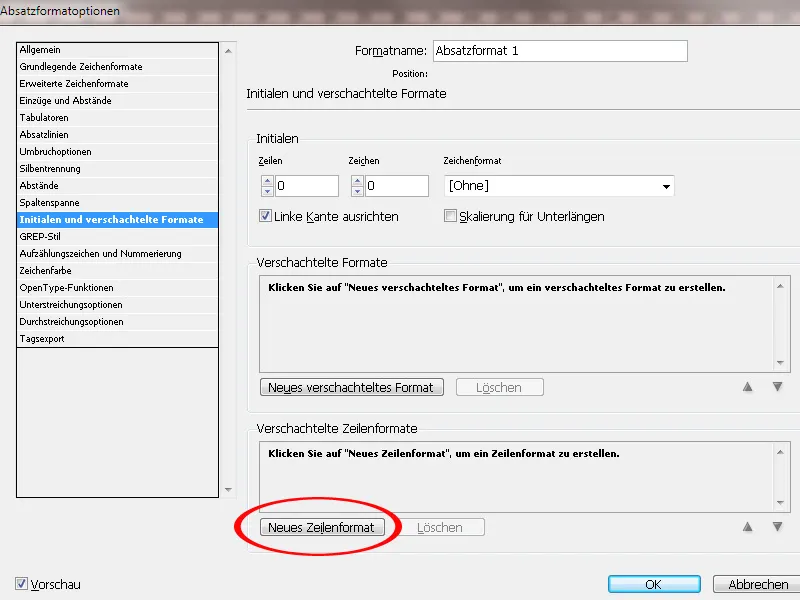The image size is (800, 600).
Task: Select the Abstände category
Action: [x=117, y=186]
